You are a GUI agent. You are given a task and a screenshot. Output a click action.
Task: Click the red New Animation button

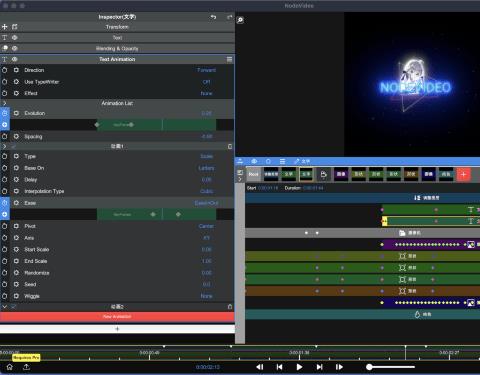(x=117, y=317)
